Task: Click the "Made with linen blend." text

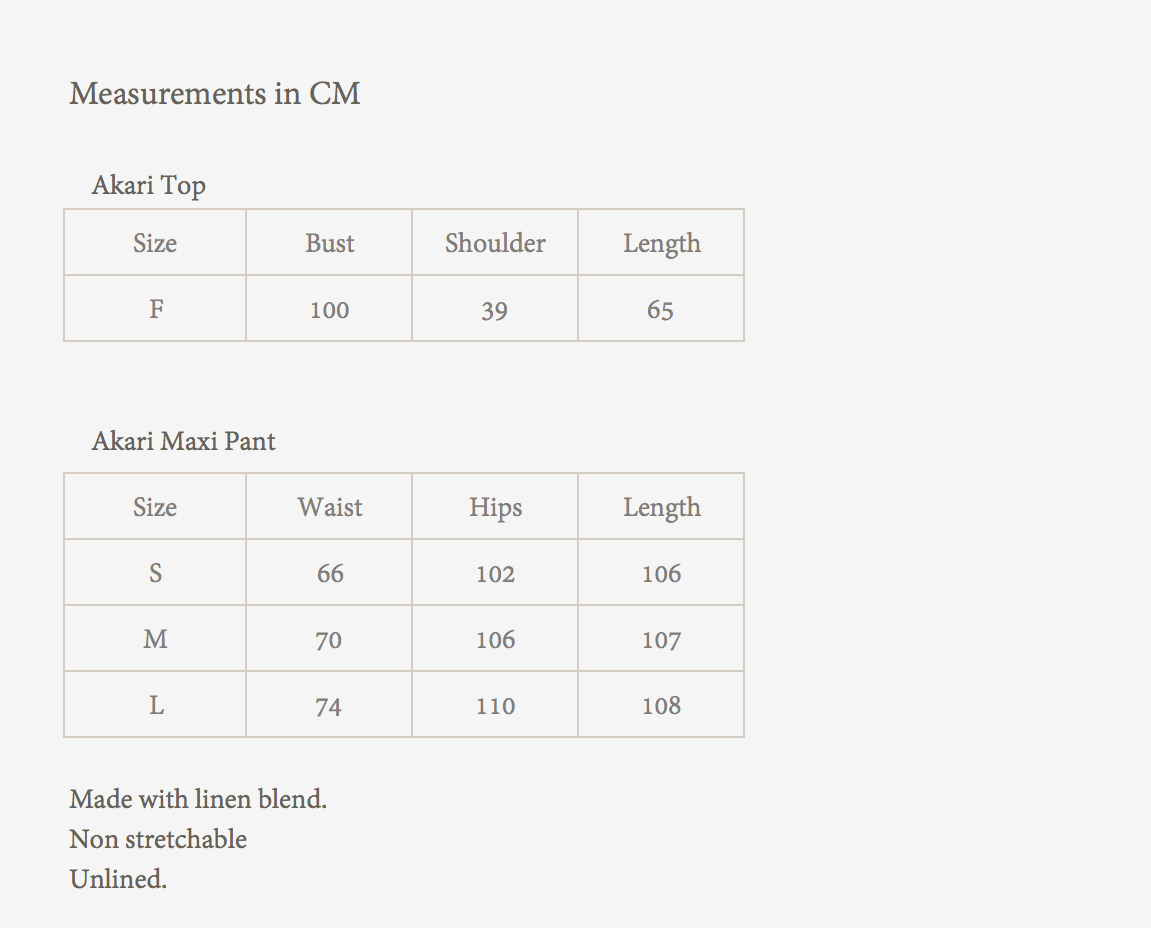Action: click(198, 799)
